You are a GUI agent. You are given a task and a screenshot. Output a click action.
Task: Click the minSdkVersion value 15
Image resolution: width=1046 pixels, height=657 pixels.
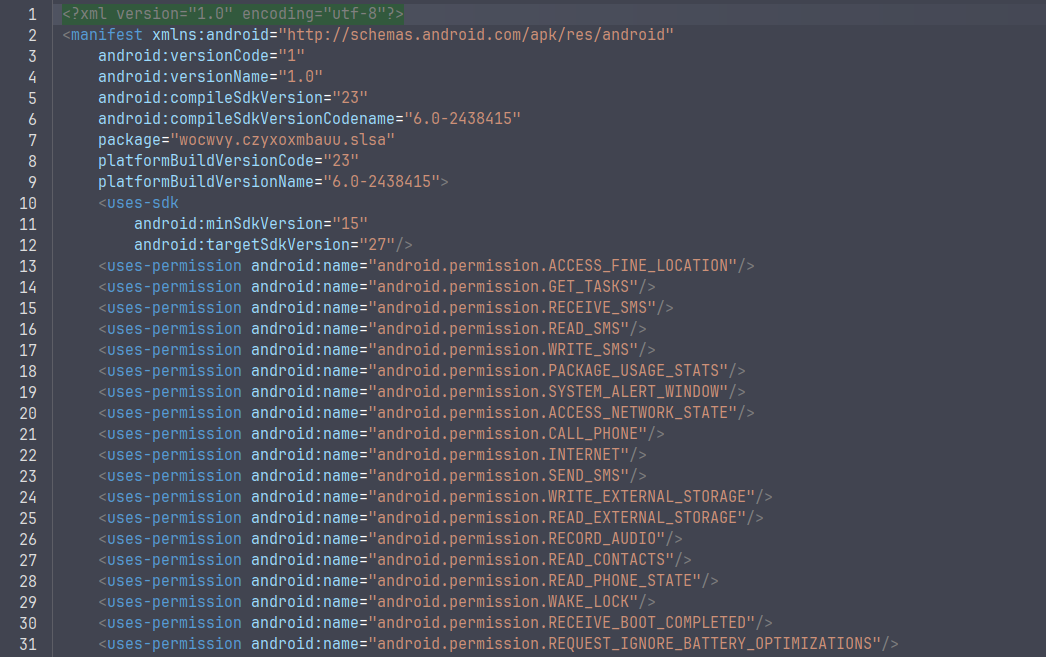click(350, 224)
